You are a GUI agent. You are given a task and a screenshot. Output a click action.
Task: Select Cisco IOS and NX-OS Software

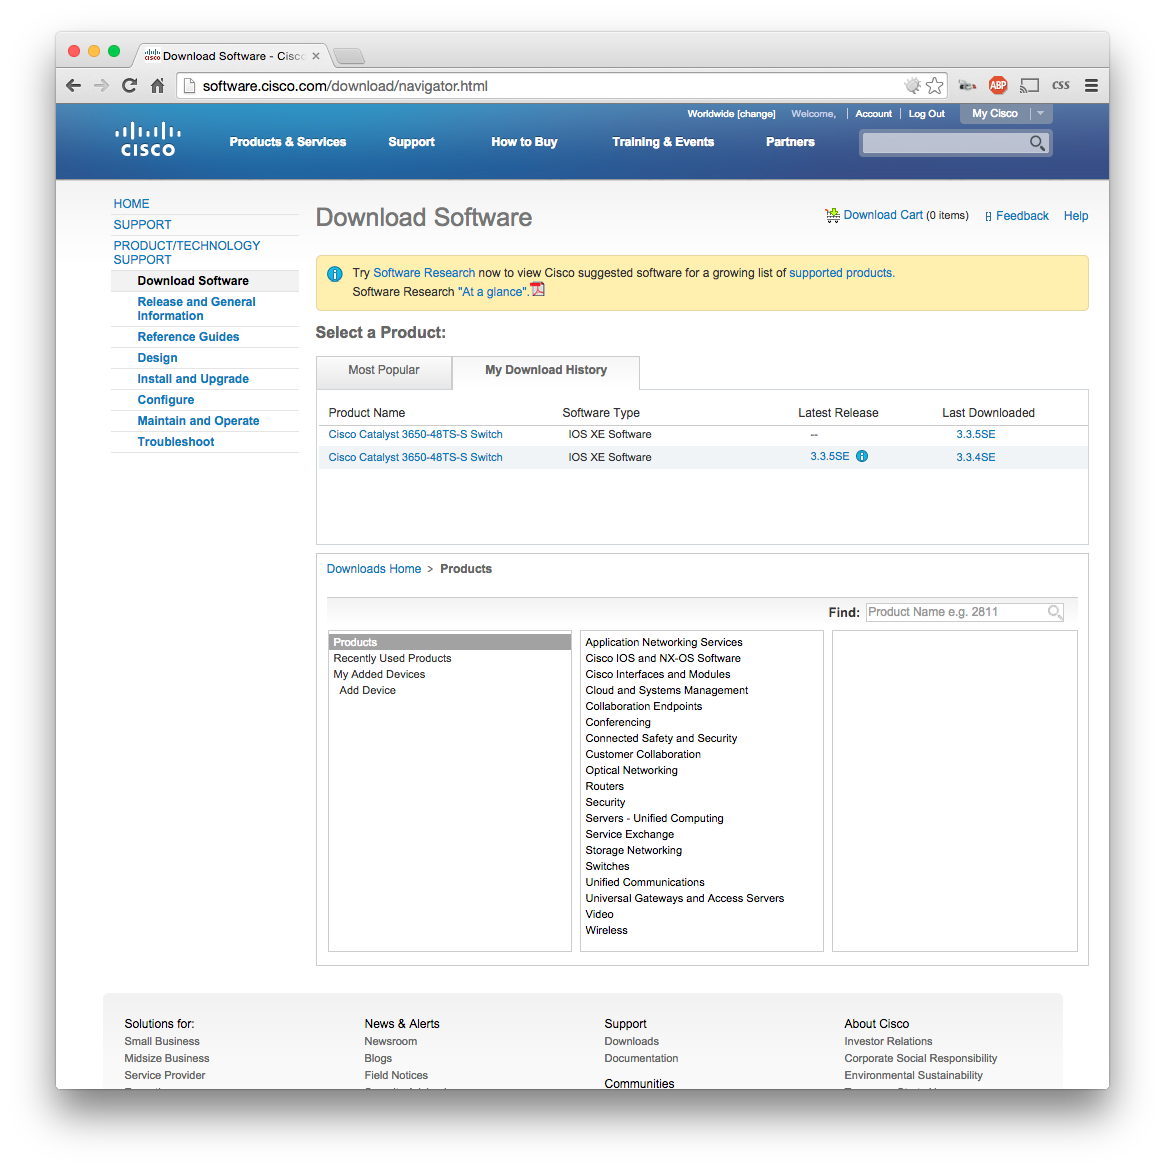(663, 658)
